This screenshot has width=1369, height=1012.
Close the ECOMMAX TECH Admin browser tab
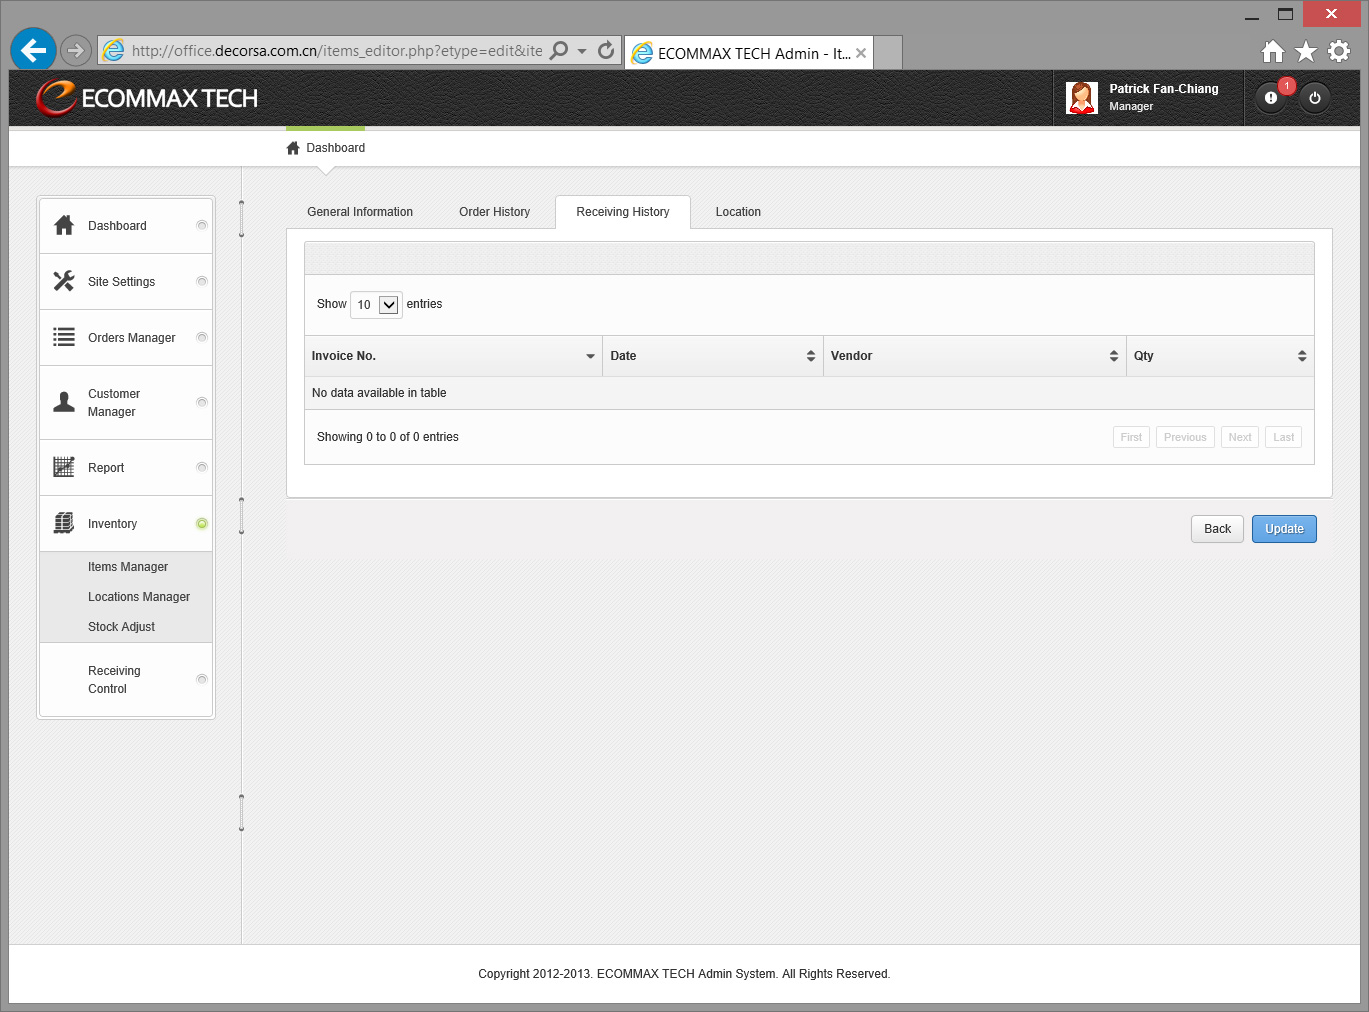coord(861,53)
